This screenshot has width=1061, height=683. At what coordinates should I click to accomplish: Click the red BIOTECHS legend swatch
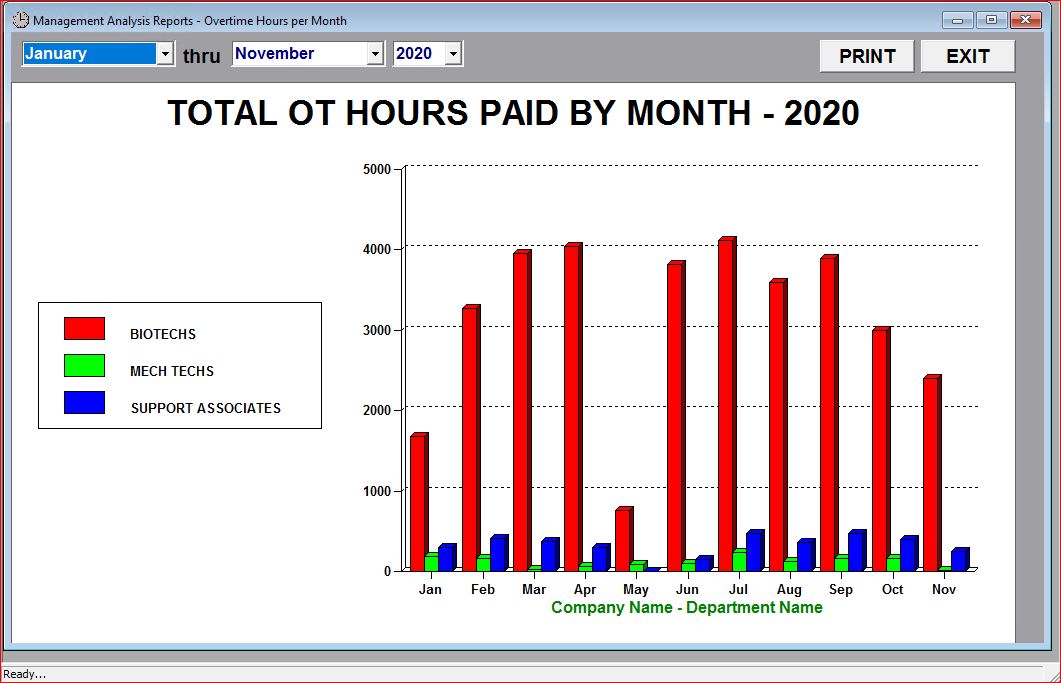85,328
